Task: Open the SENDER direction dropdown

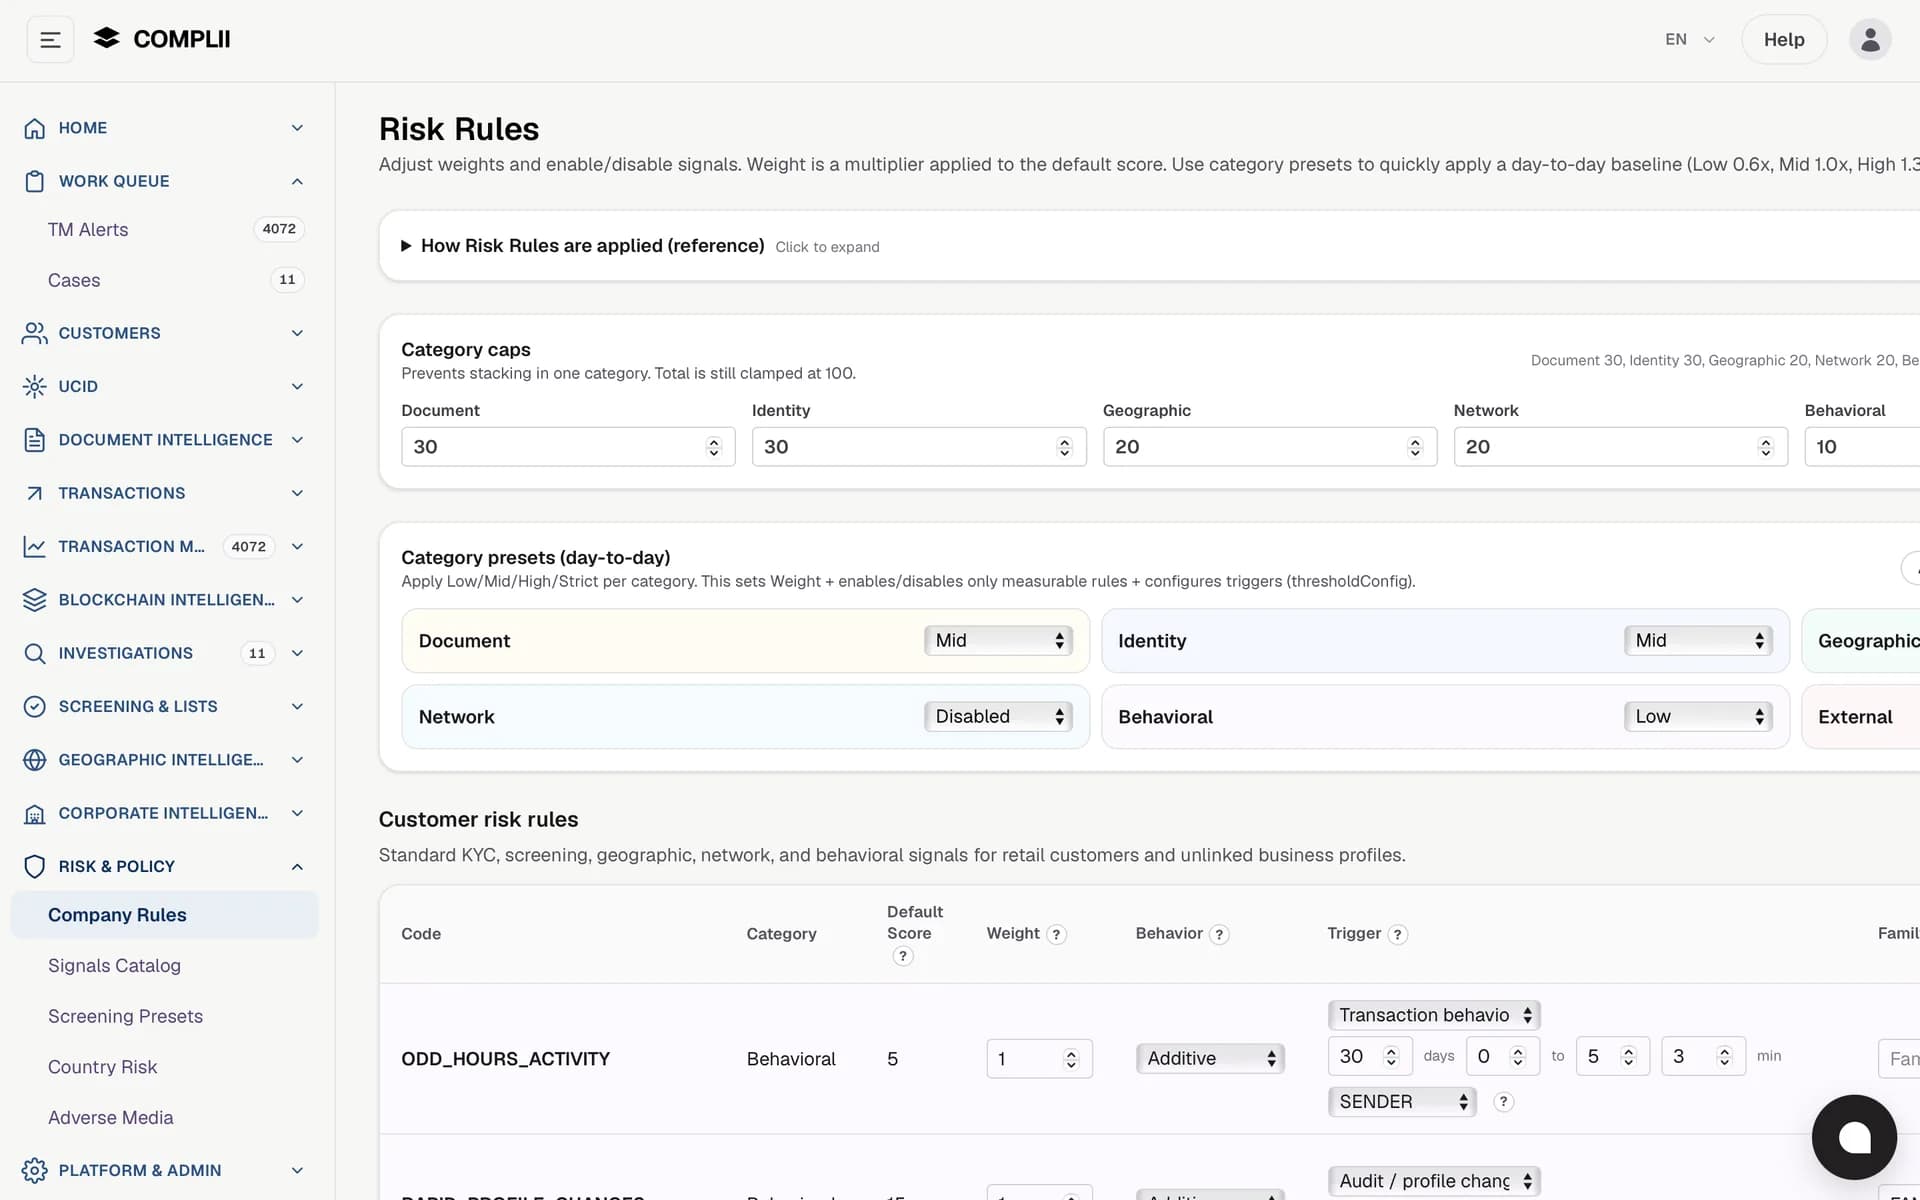Action: click(x=1402, y=1102)
